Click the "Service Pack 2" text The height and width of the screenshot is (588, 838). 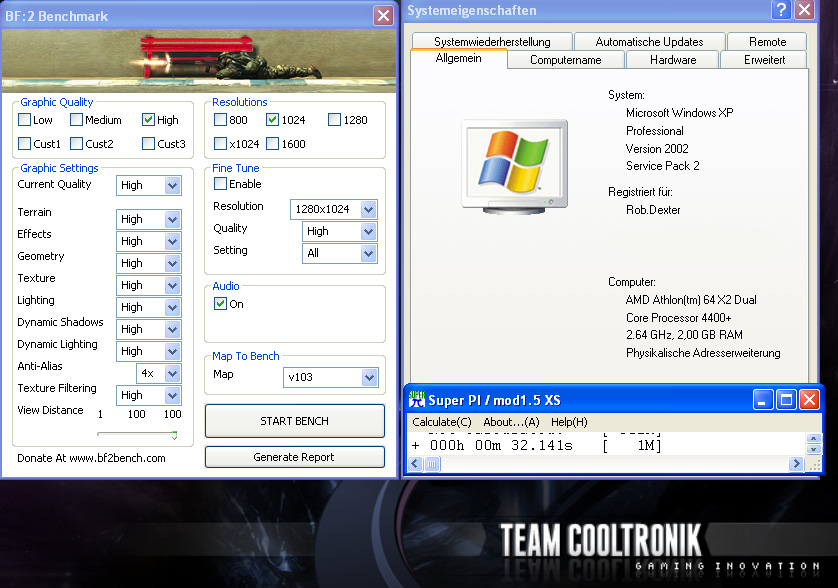coord(663,166)
